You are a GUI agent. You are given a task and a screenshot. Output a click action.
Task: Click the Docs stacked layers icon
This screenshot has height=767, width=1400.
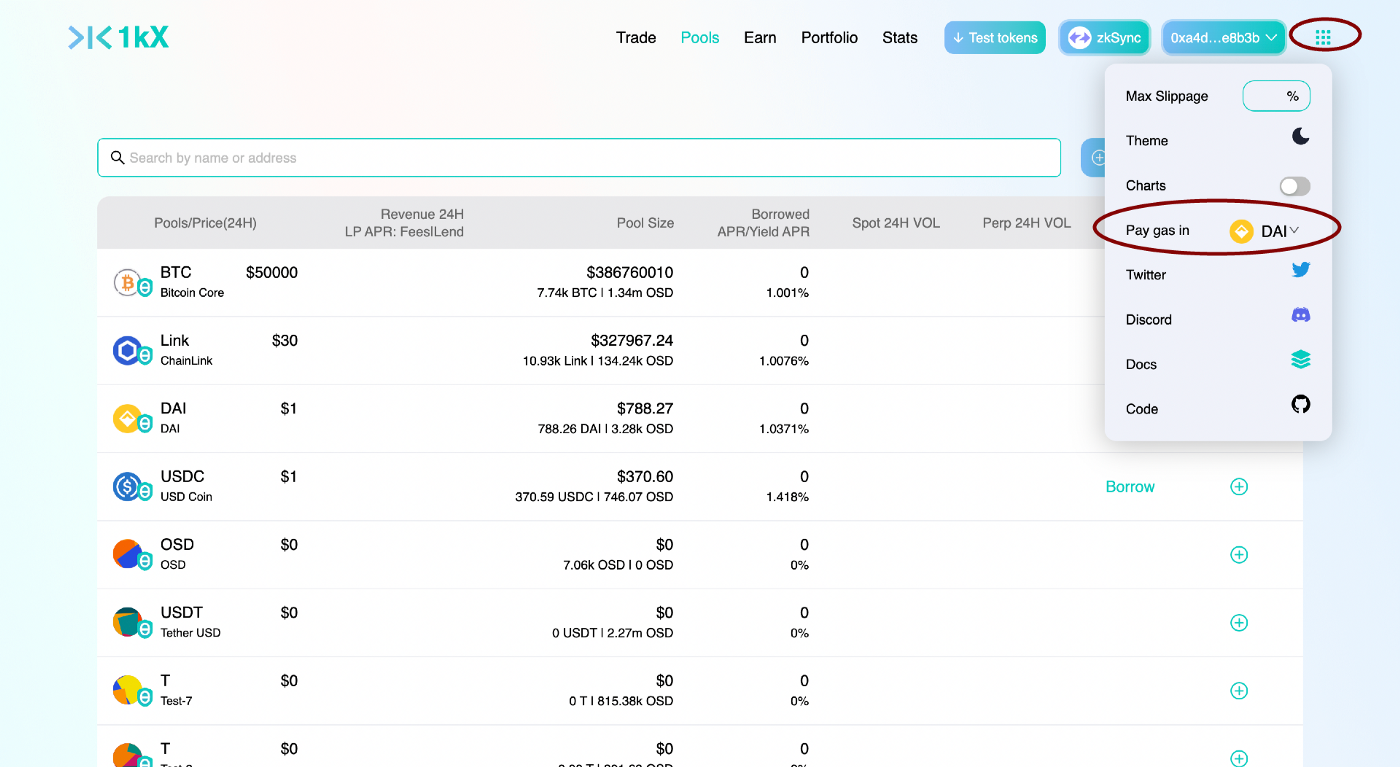pyautogui.click(x=1301, y=360)
